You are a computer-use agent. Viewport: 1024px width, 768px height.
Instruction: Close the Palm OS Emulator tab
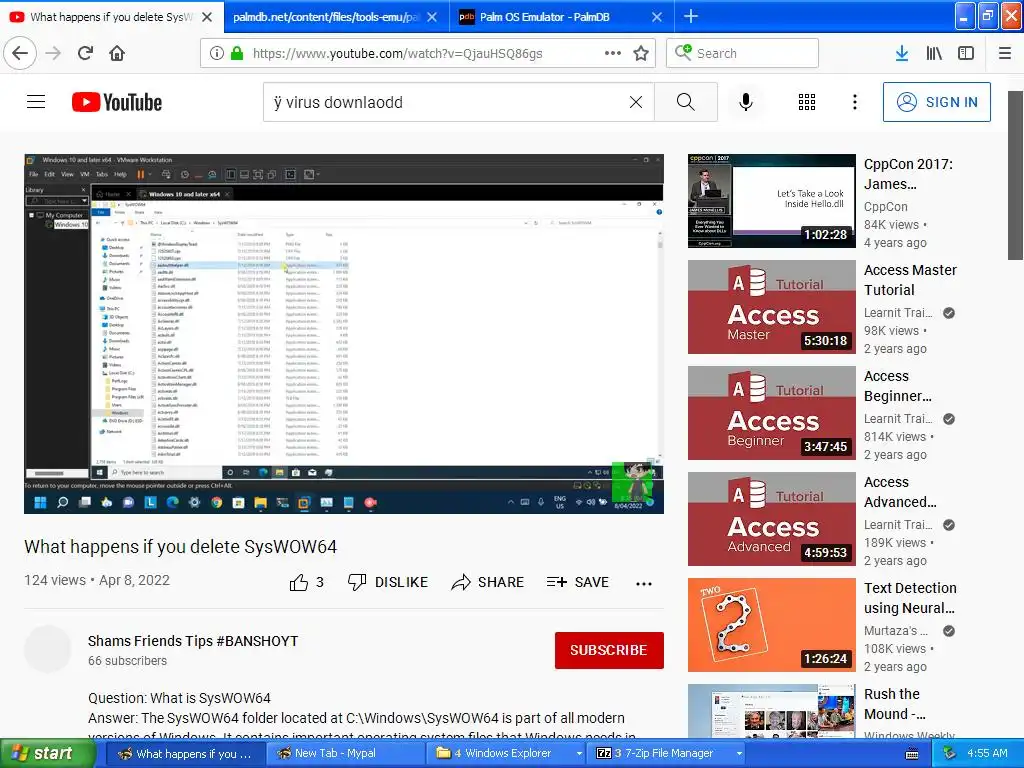click(657, 17)
